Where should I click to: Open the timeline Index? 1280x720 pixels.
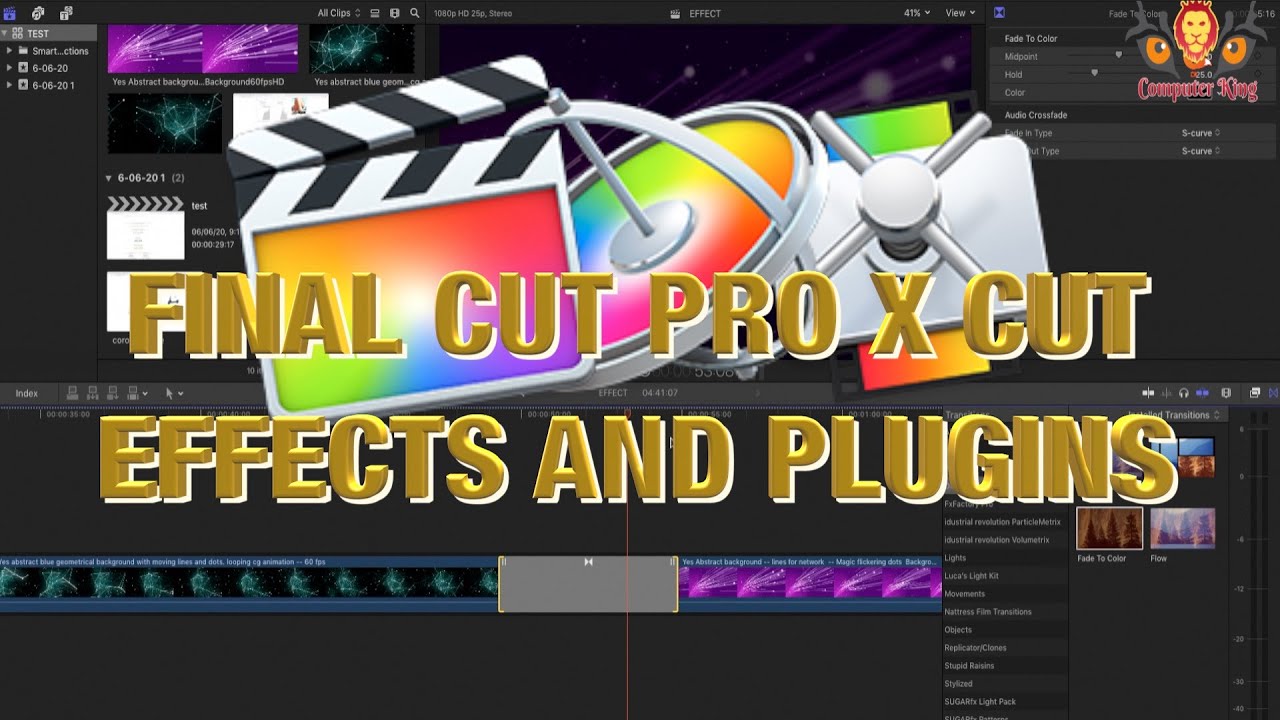pos(27,394)
